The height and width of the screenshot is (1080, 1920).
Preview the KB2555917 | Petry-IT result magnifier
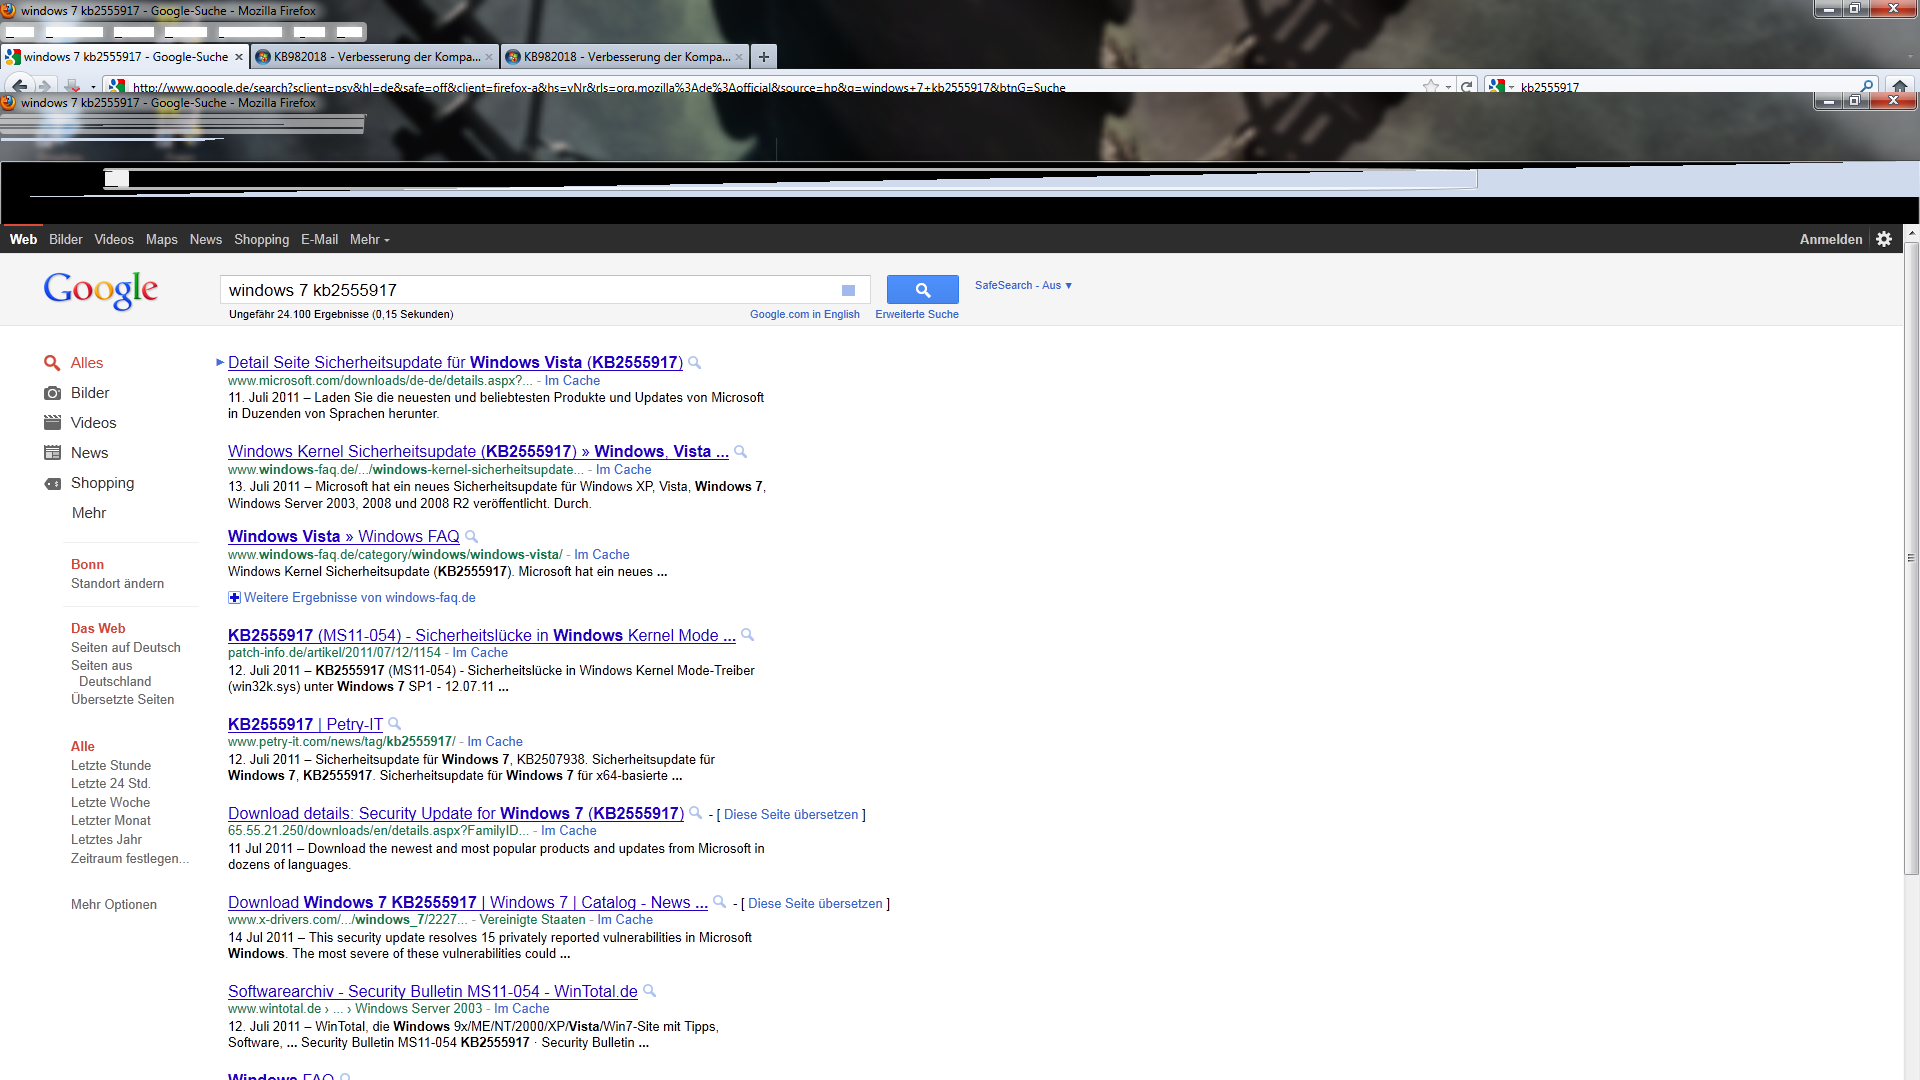(x=395, y=724)
